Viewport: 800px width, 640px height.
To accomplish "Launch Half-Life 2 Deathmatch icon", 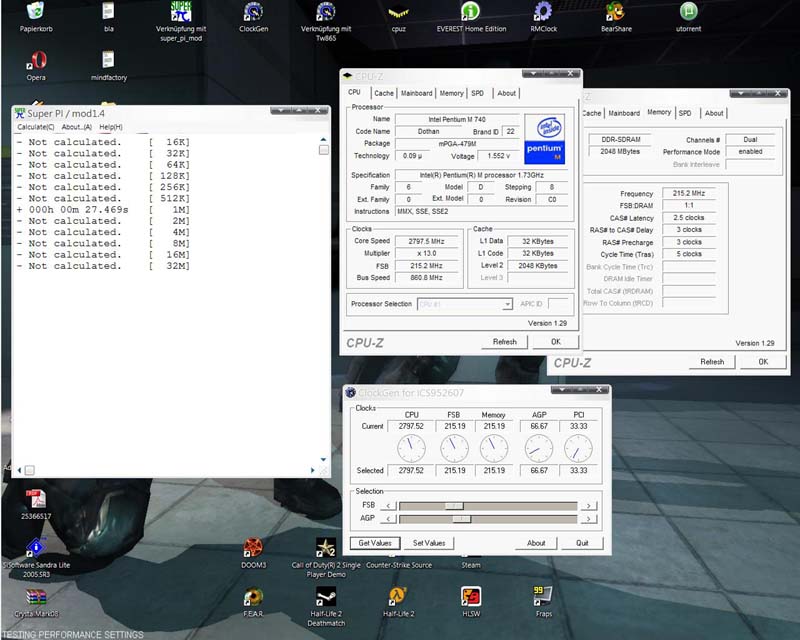I will click(x=326, y=596).
